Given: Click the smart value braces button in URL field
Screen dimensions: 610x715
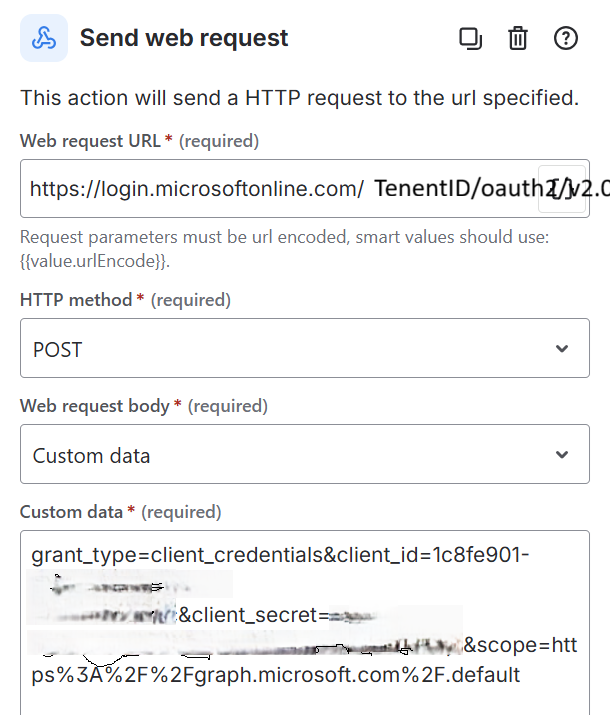Looking at the screenshot, I should click(x=561, y=188).
